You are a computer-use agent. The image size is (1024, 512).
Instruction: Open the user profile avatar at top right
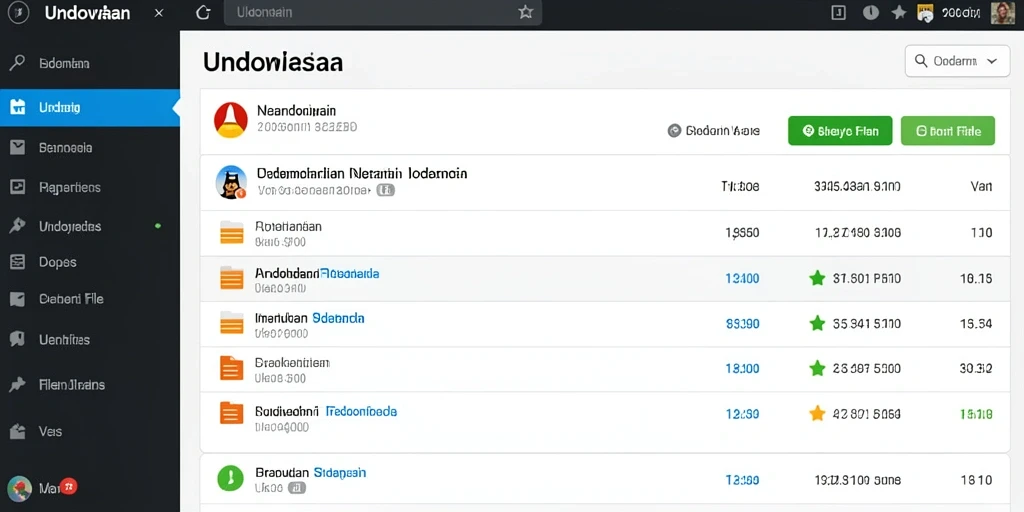[x=1002, y=13]
